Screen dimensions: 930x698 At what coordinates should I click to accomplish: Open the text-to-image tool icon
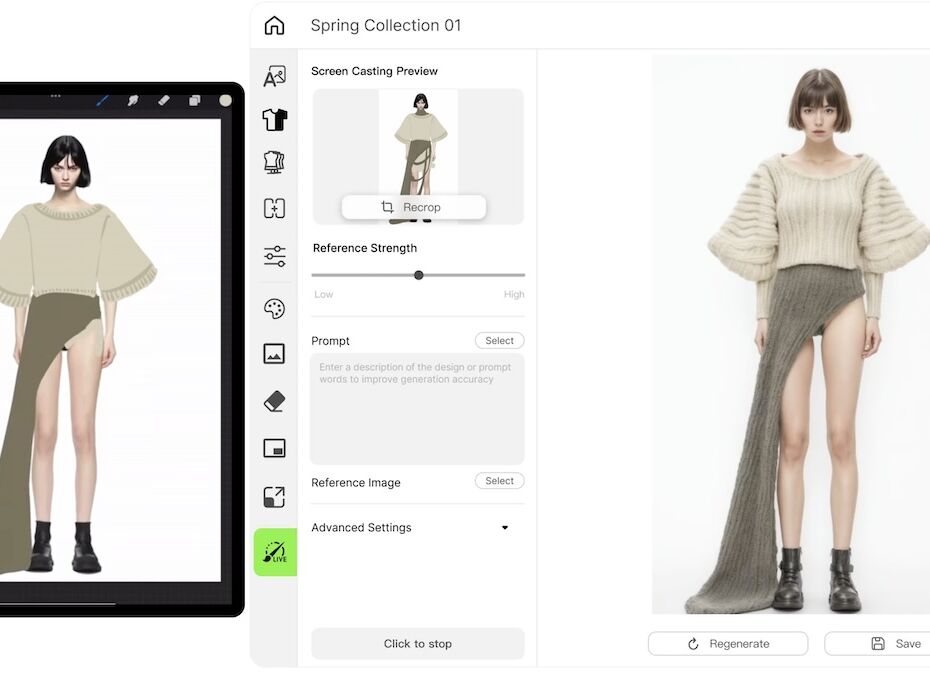274,77
